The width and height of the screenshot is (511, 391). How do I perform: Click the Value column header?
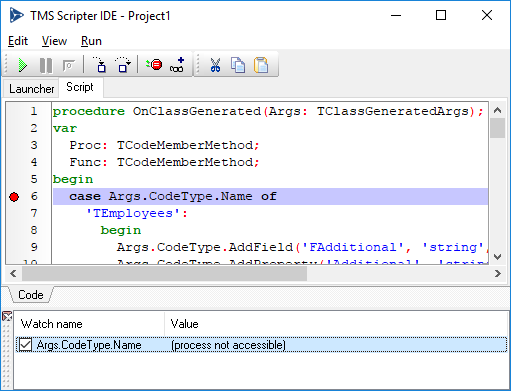pyautogui.click(x=336, y=324)
